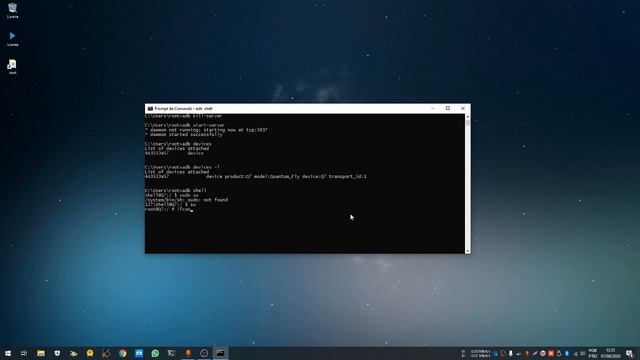Select the shortcut file icon on desktop

pos(12,67)
